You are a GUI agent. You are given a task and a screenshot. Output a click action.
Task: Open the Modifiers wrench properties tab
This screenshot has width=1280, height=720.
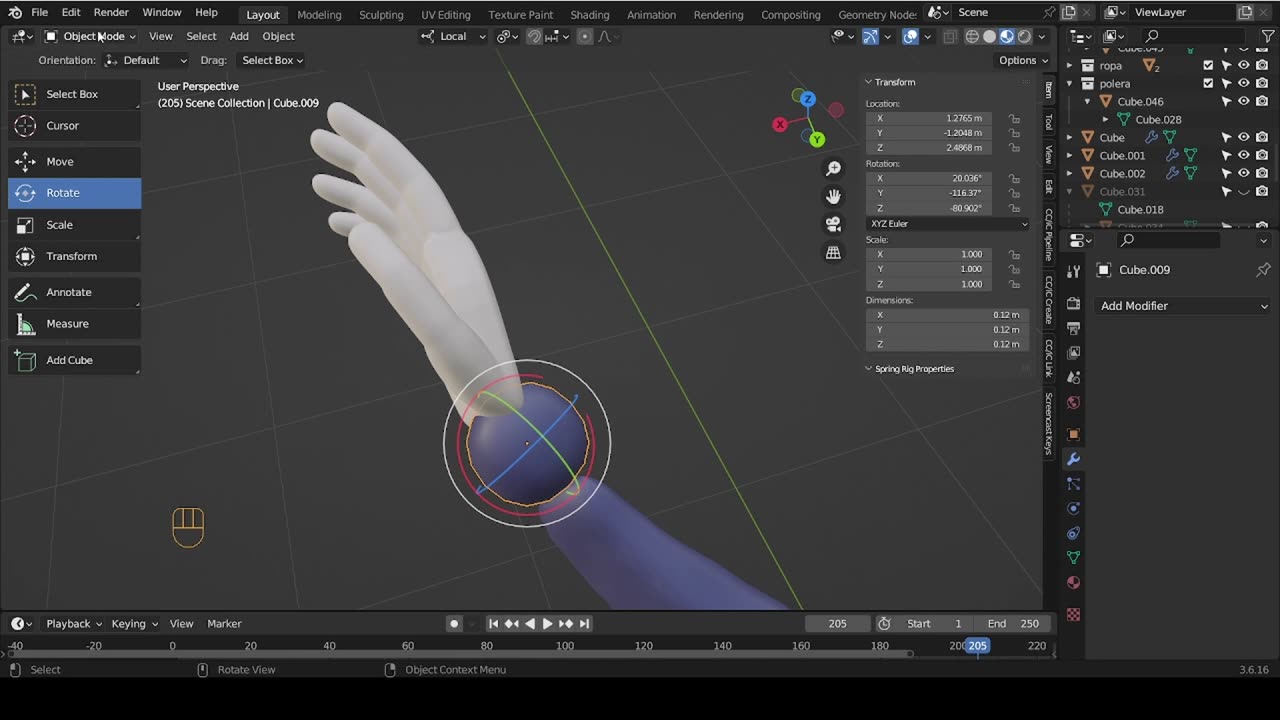[x=1073, y=459]
